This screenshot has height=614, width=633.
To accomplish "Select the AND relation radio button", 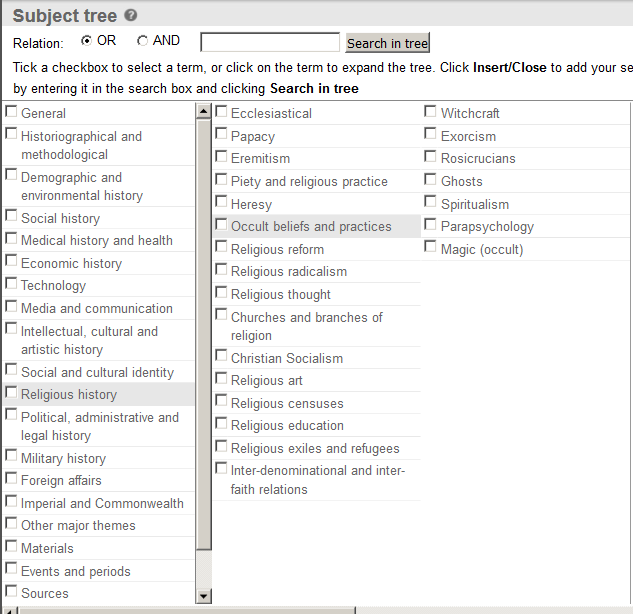I will coord(142,41).
